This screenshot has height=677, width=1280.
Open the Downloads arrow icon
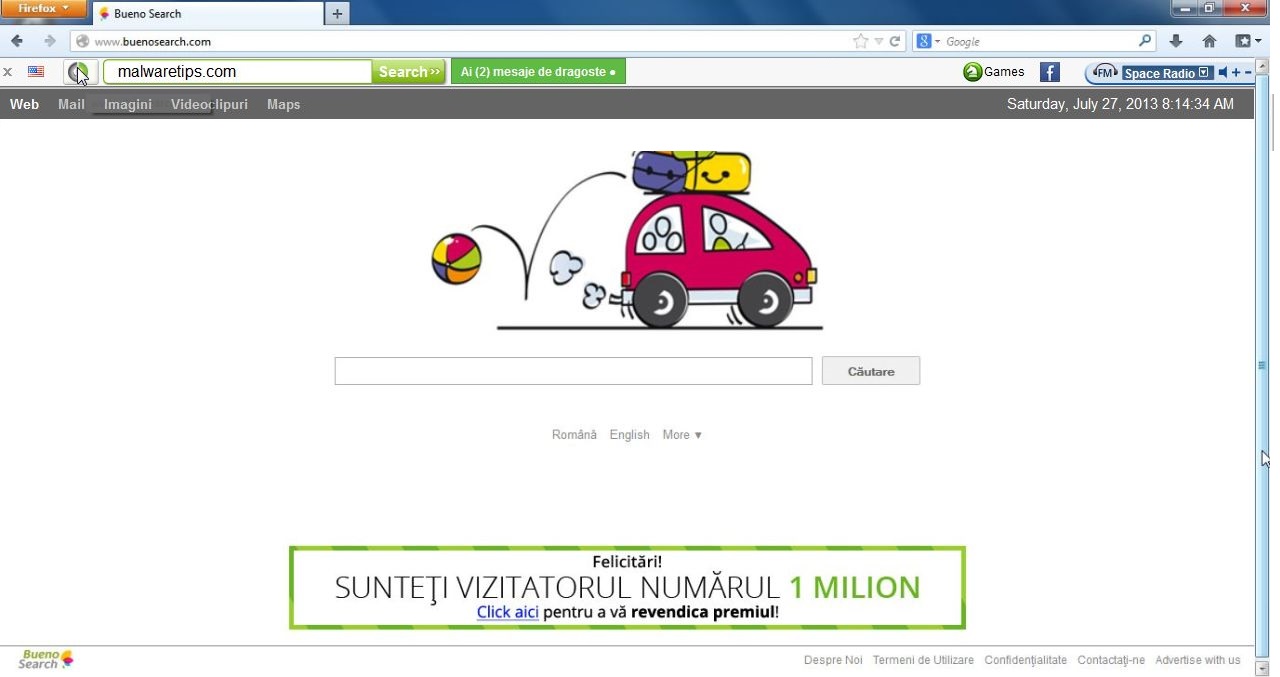(x=1176, y=41)
